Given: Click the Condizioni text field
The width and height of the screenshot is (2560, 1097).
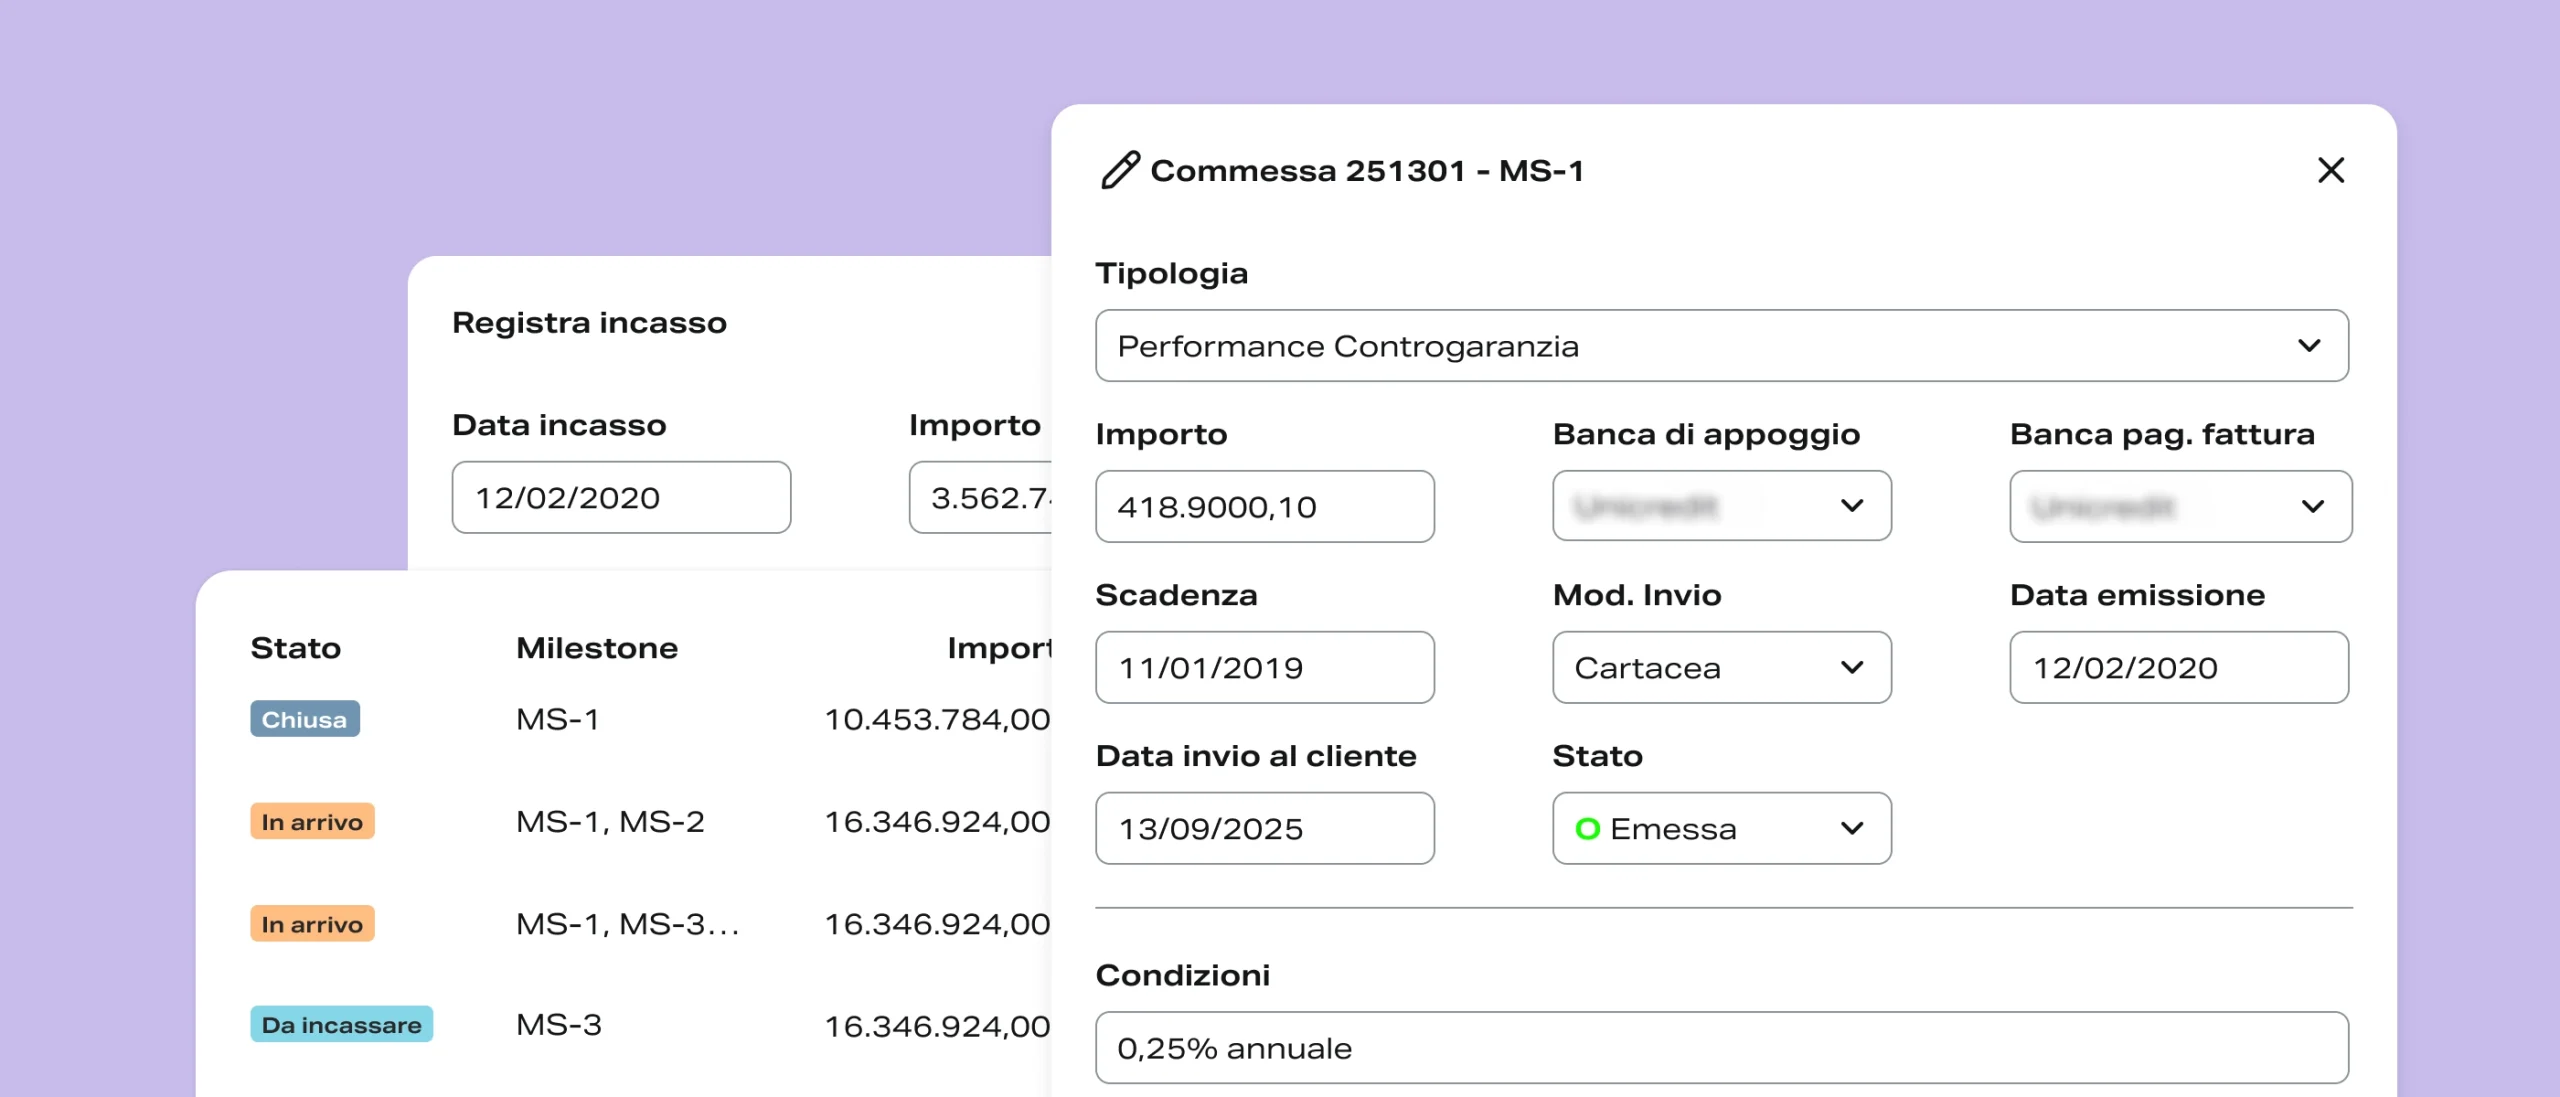Looking at the screenshot, I should pos(1722,1047).
